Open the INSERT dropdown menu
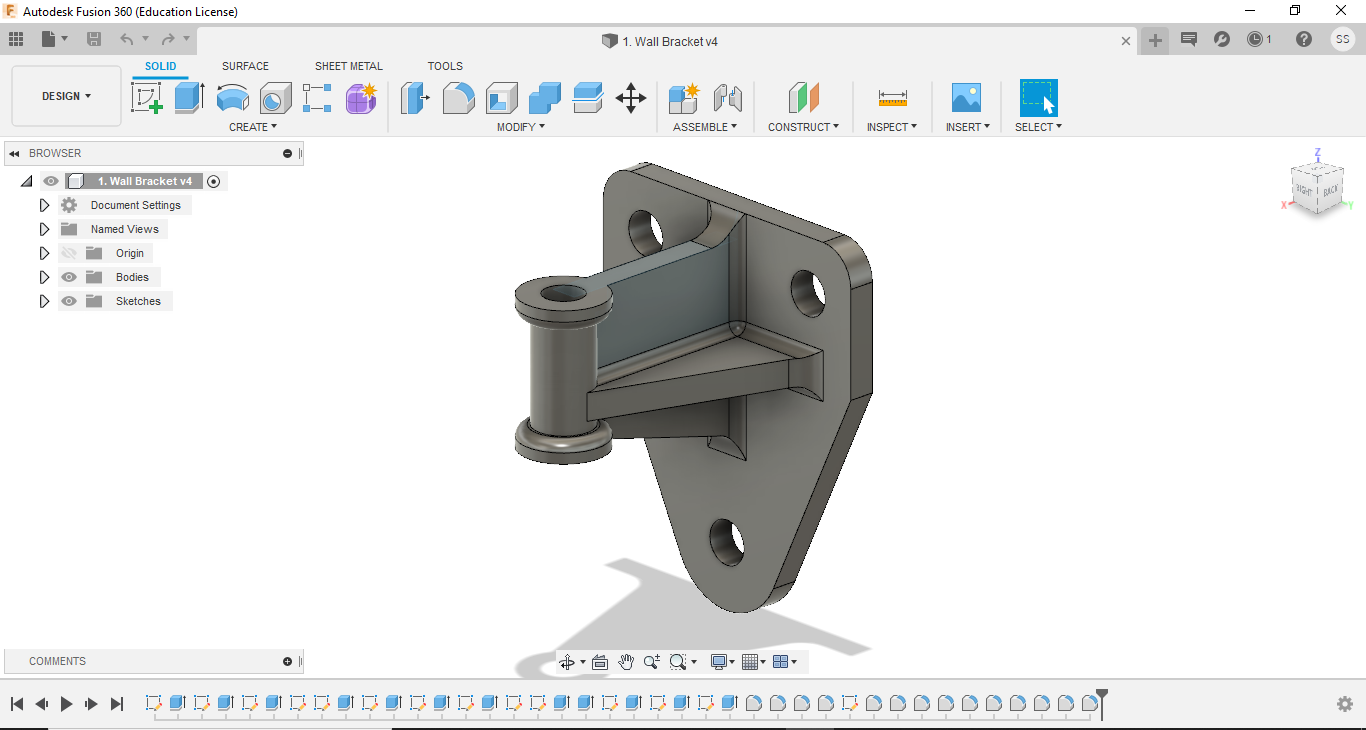 pyautogui.click(x=968, y=127)
